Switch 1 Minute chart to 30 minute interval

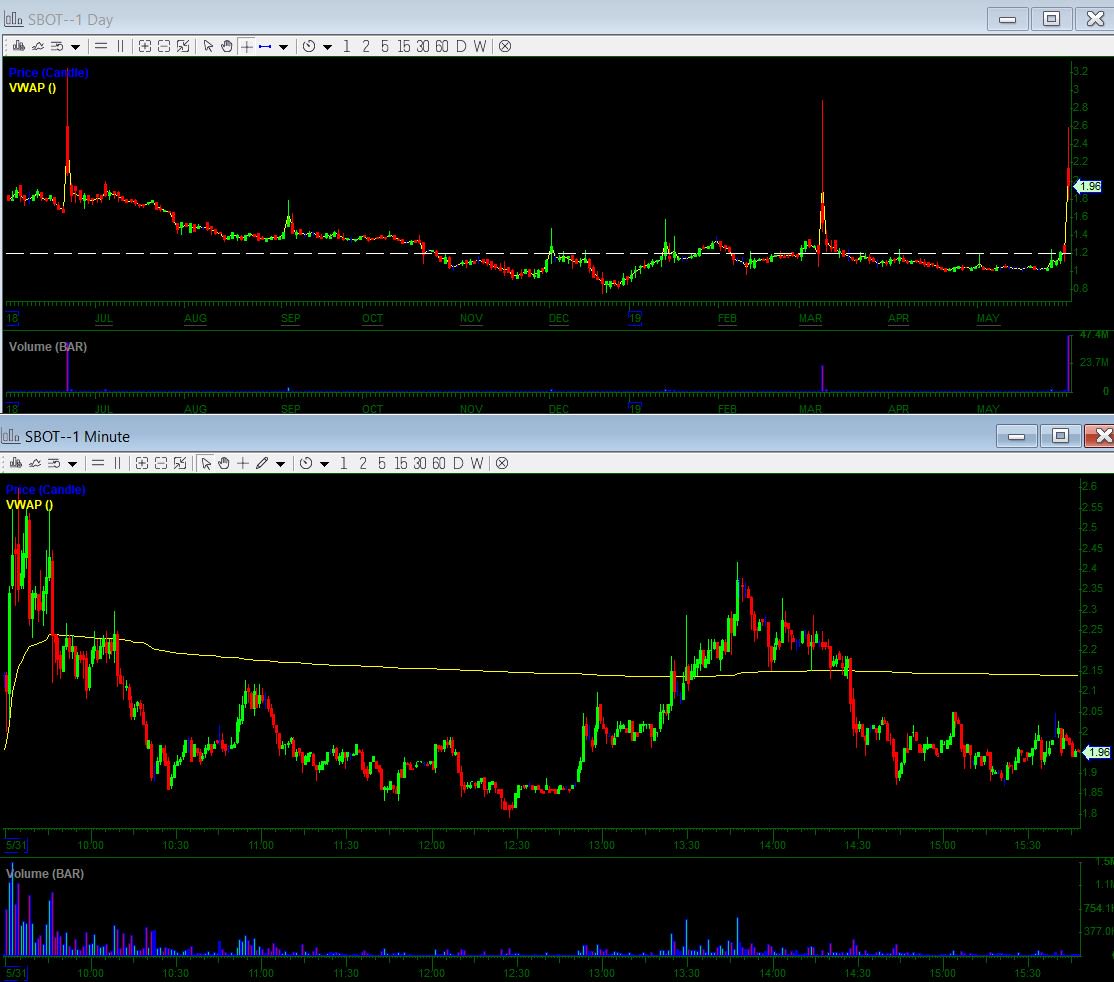[420, 463]
